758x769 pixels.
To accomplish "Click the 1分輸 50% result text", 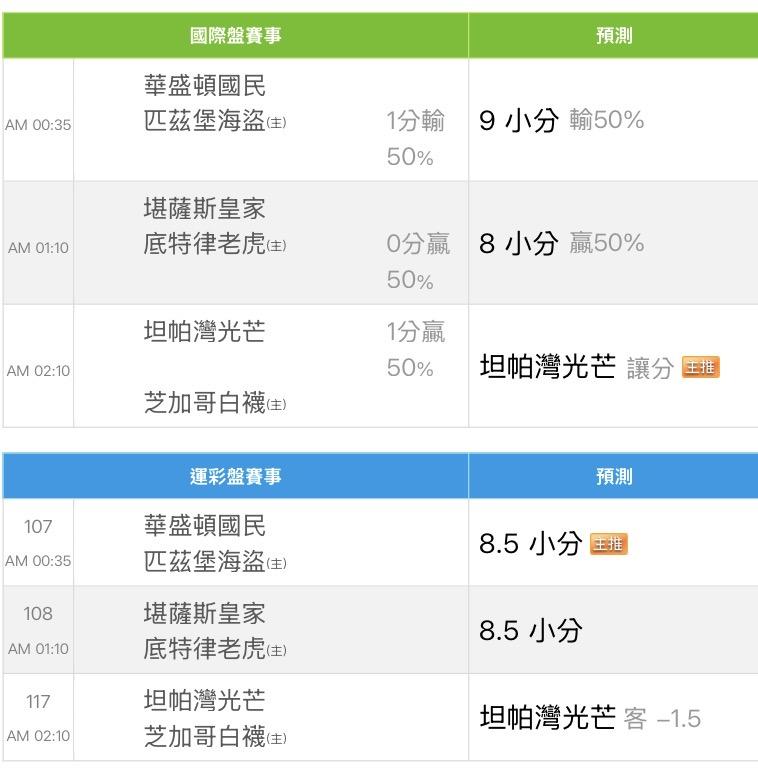I will (x=415, y=138).
